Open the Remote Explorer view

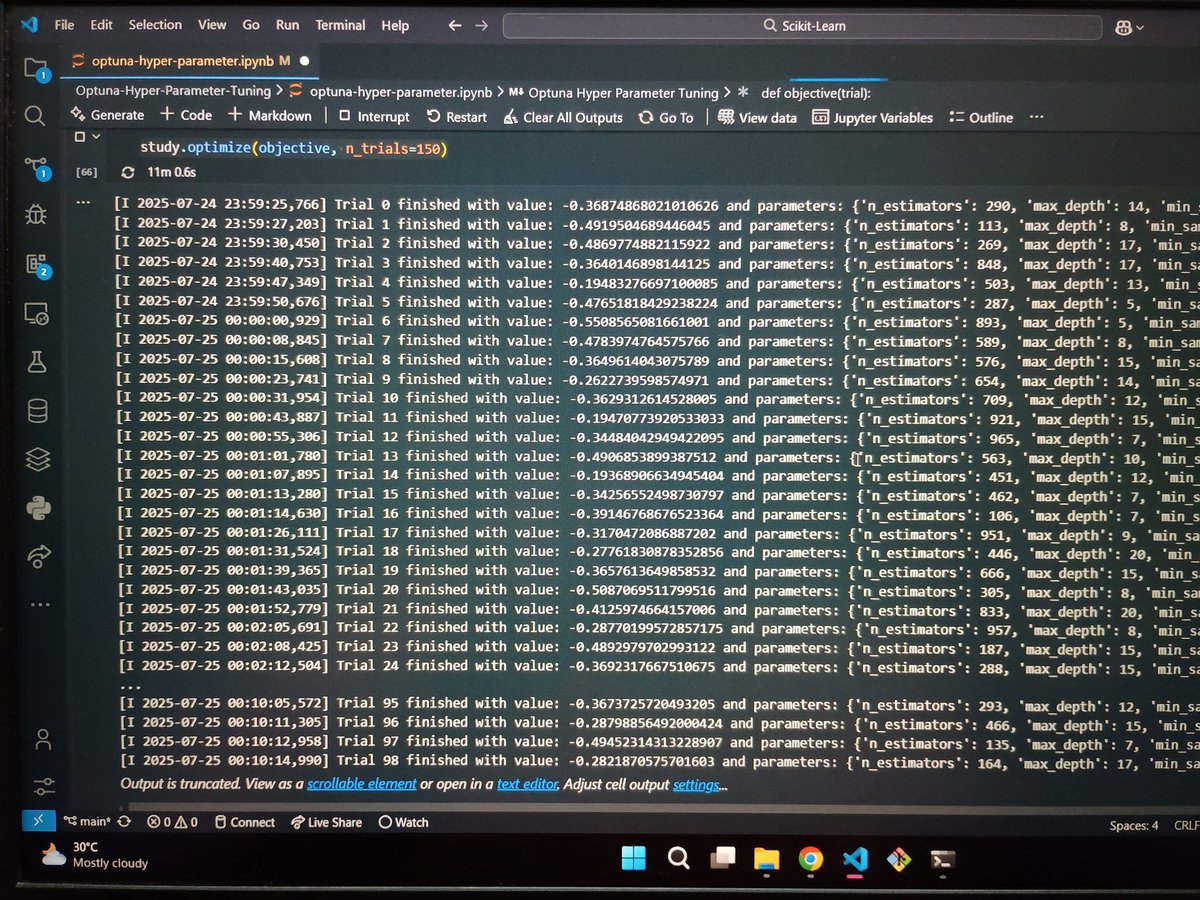pos(37,313)
